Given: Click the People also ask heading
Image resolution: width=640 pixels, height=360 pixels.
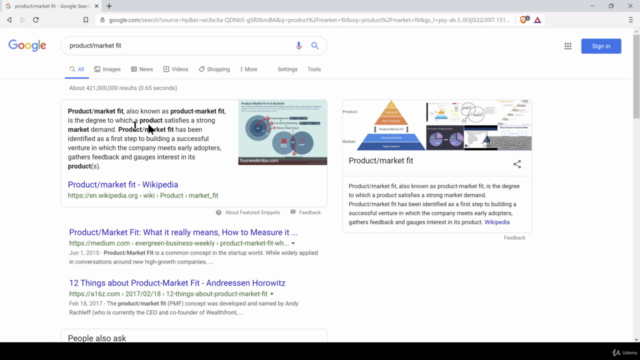Looking at the screenshot, I should (x=97, y=338).
